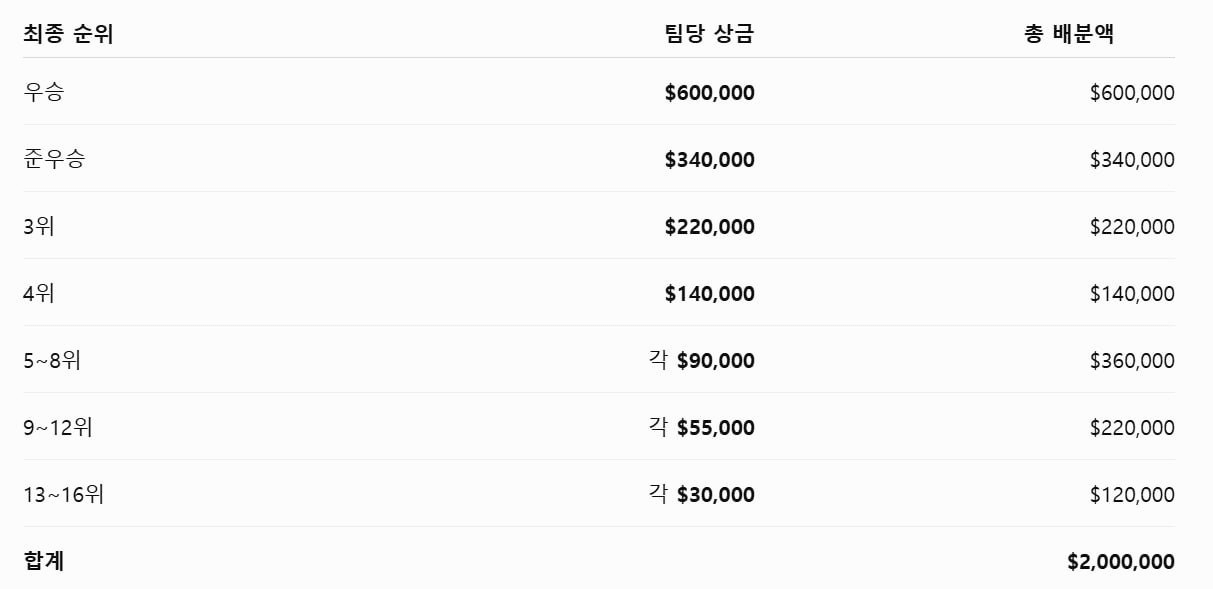
Task: Click the bold $340,000 team prize
Action: coord(710,160)
